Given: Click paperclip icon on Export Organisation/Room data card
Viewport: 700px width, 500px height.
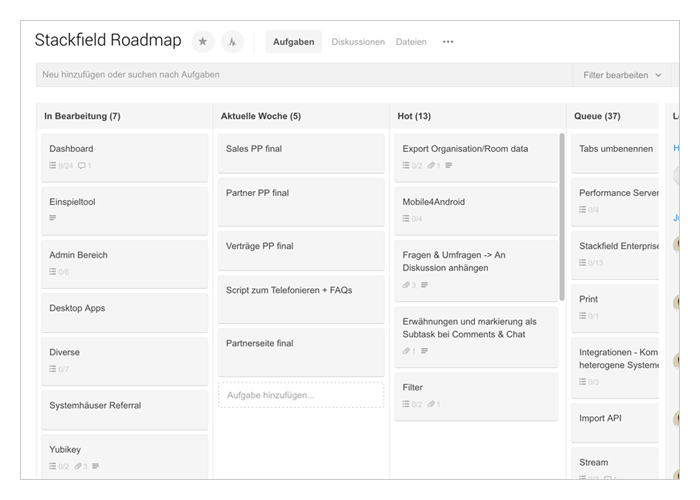Looking at the screenshot, I should click(x=431, y=165).
